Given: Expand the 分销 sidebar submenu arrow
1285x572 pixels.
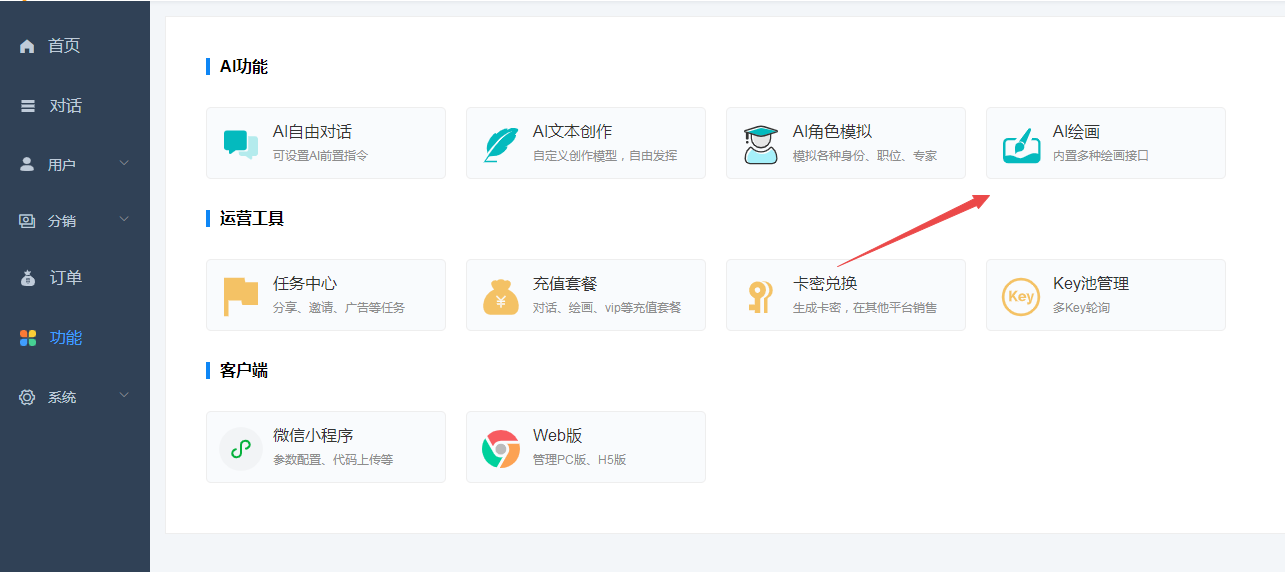Looking at the screenshot, I should [x=124, y=220].
